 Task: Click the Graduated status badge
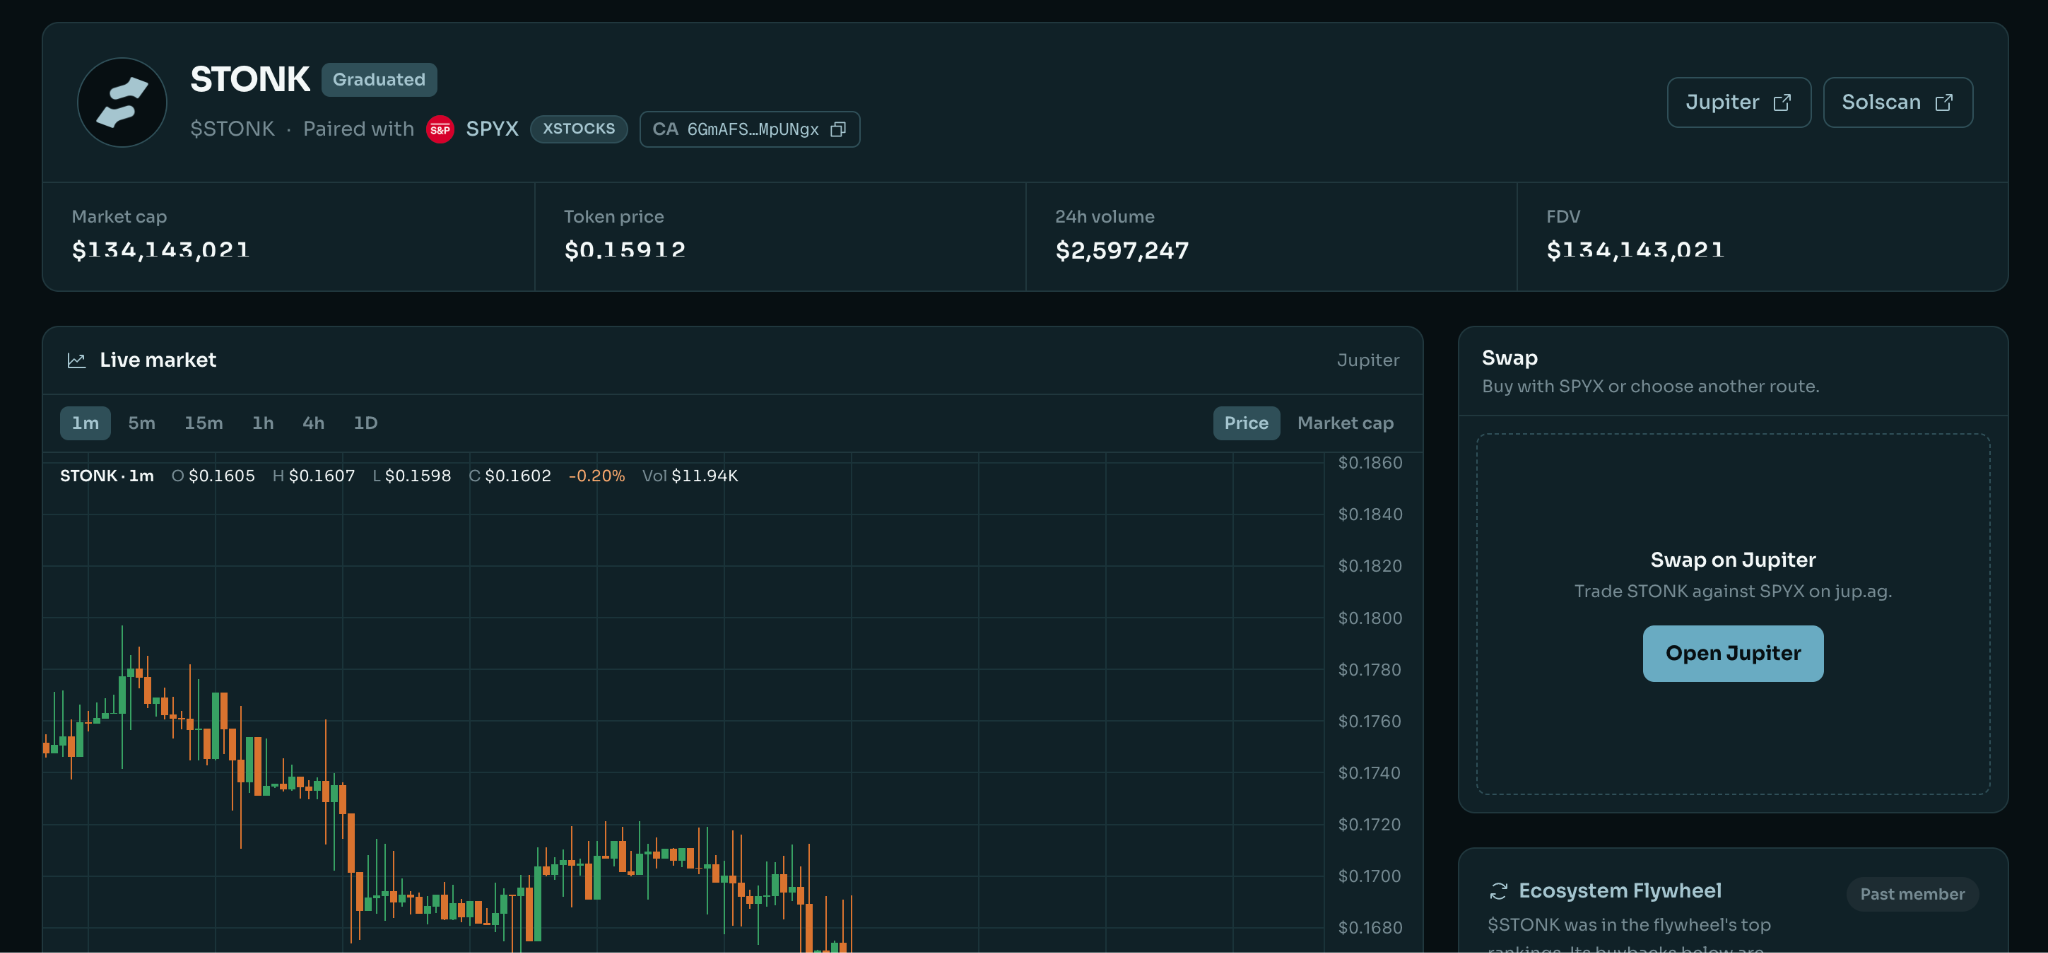click(379, 79)
